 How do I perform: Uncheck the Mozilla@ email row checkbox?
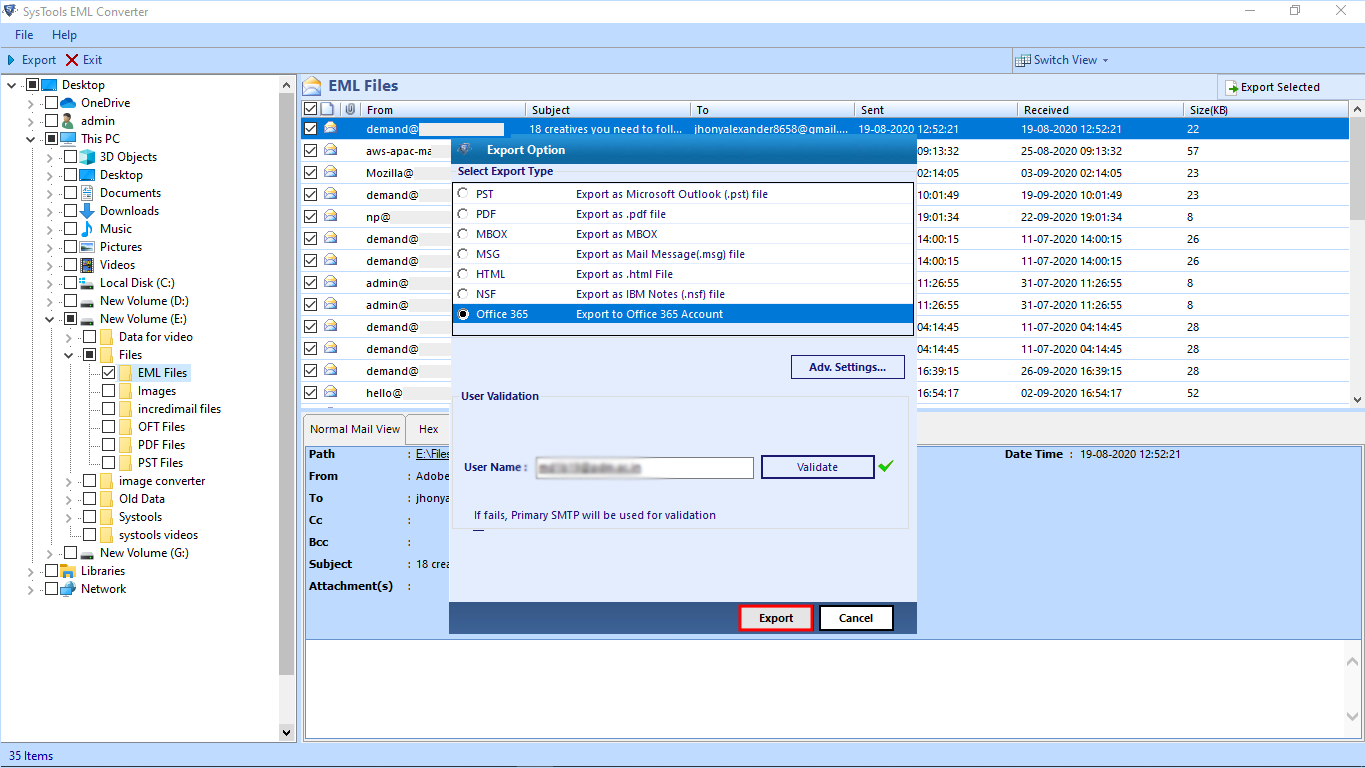pyautogui.click(x=310, y=172)
